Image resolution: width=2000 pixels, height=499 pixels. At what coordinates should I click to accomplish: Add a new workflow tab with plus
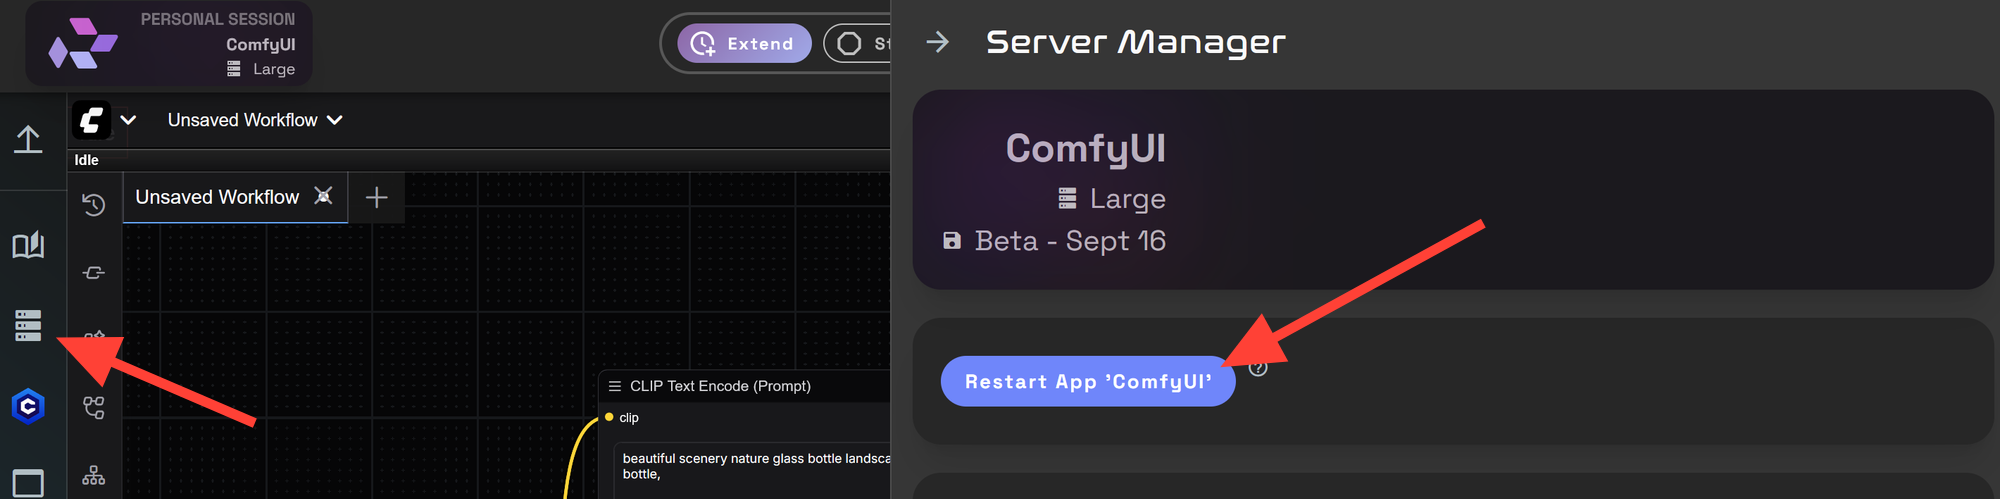click(377, 197)
